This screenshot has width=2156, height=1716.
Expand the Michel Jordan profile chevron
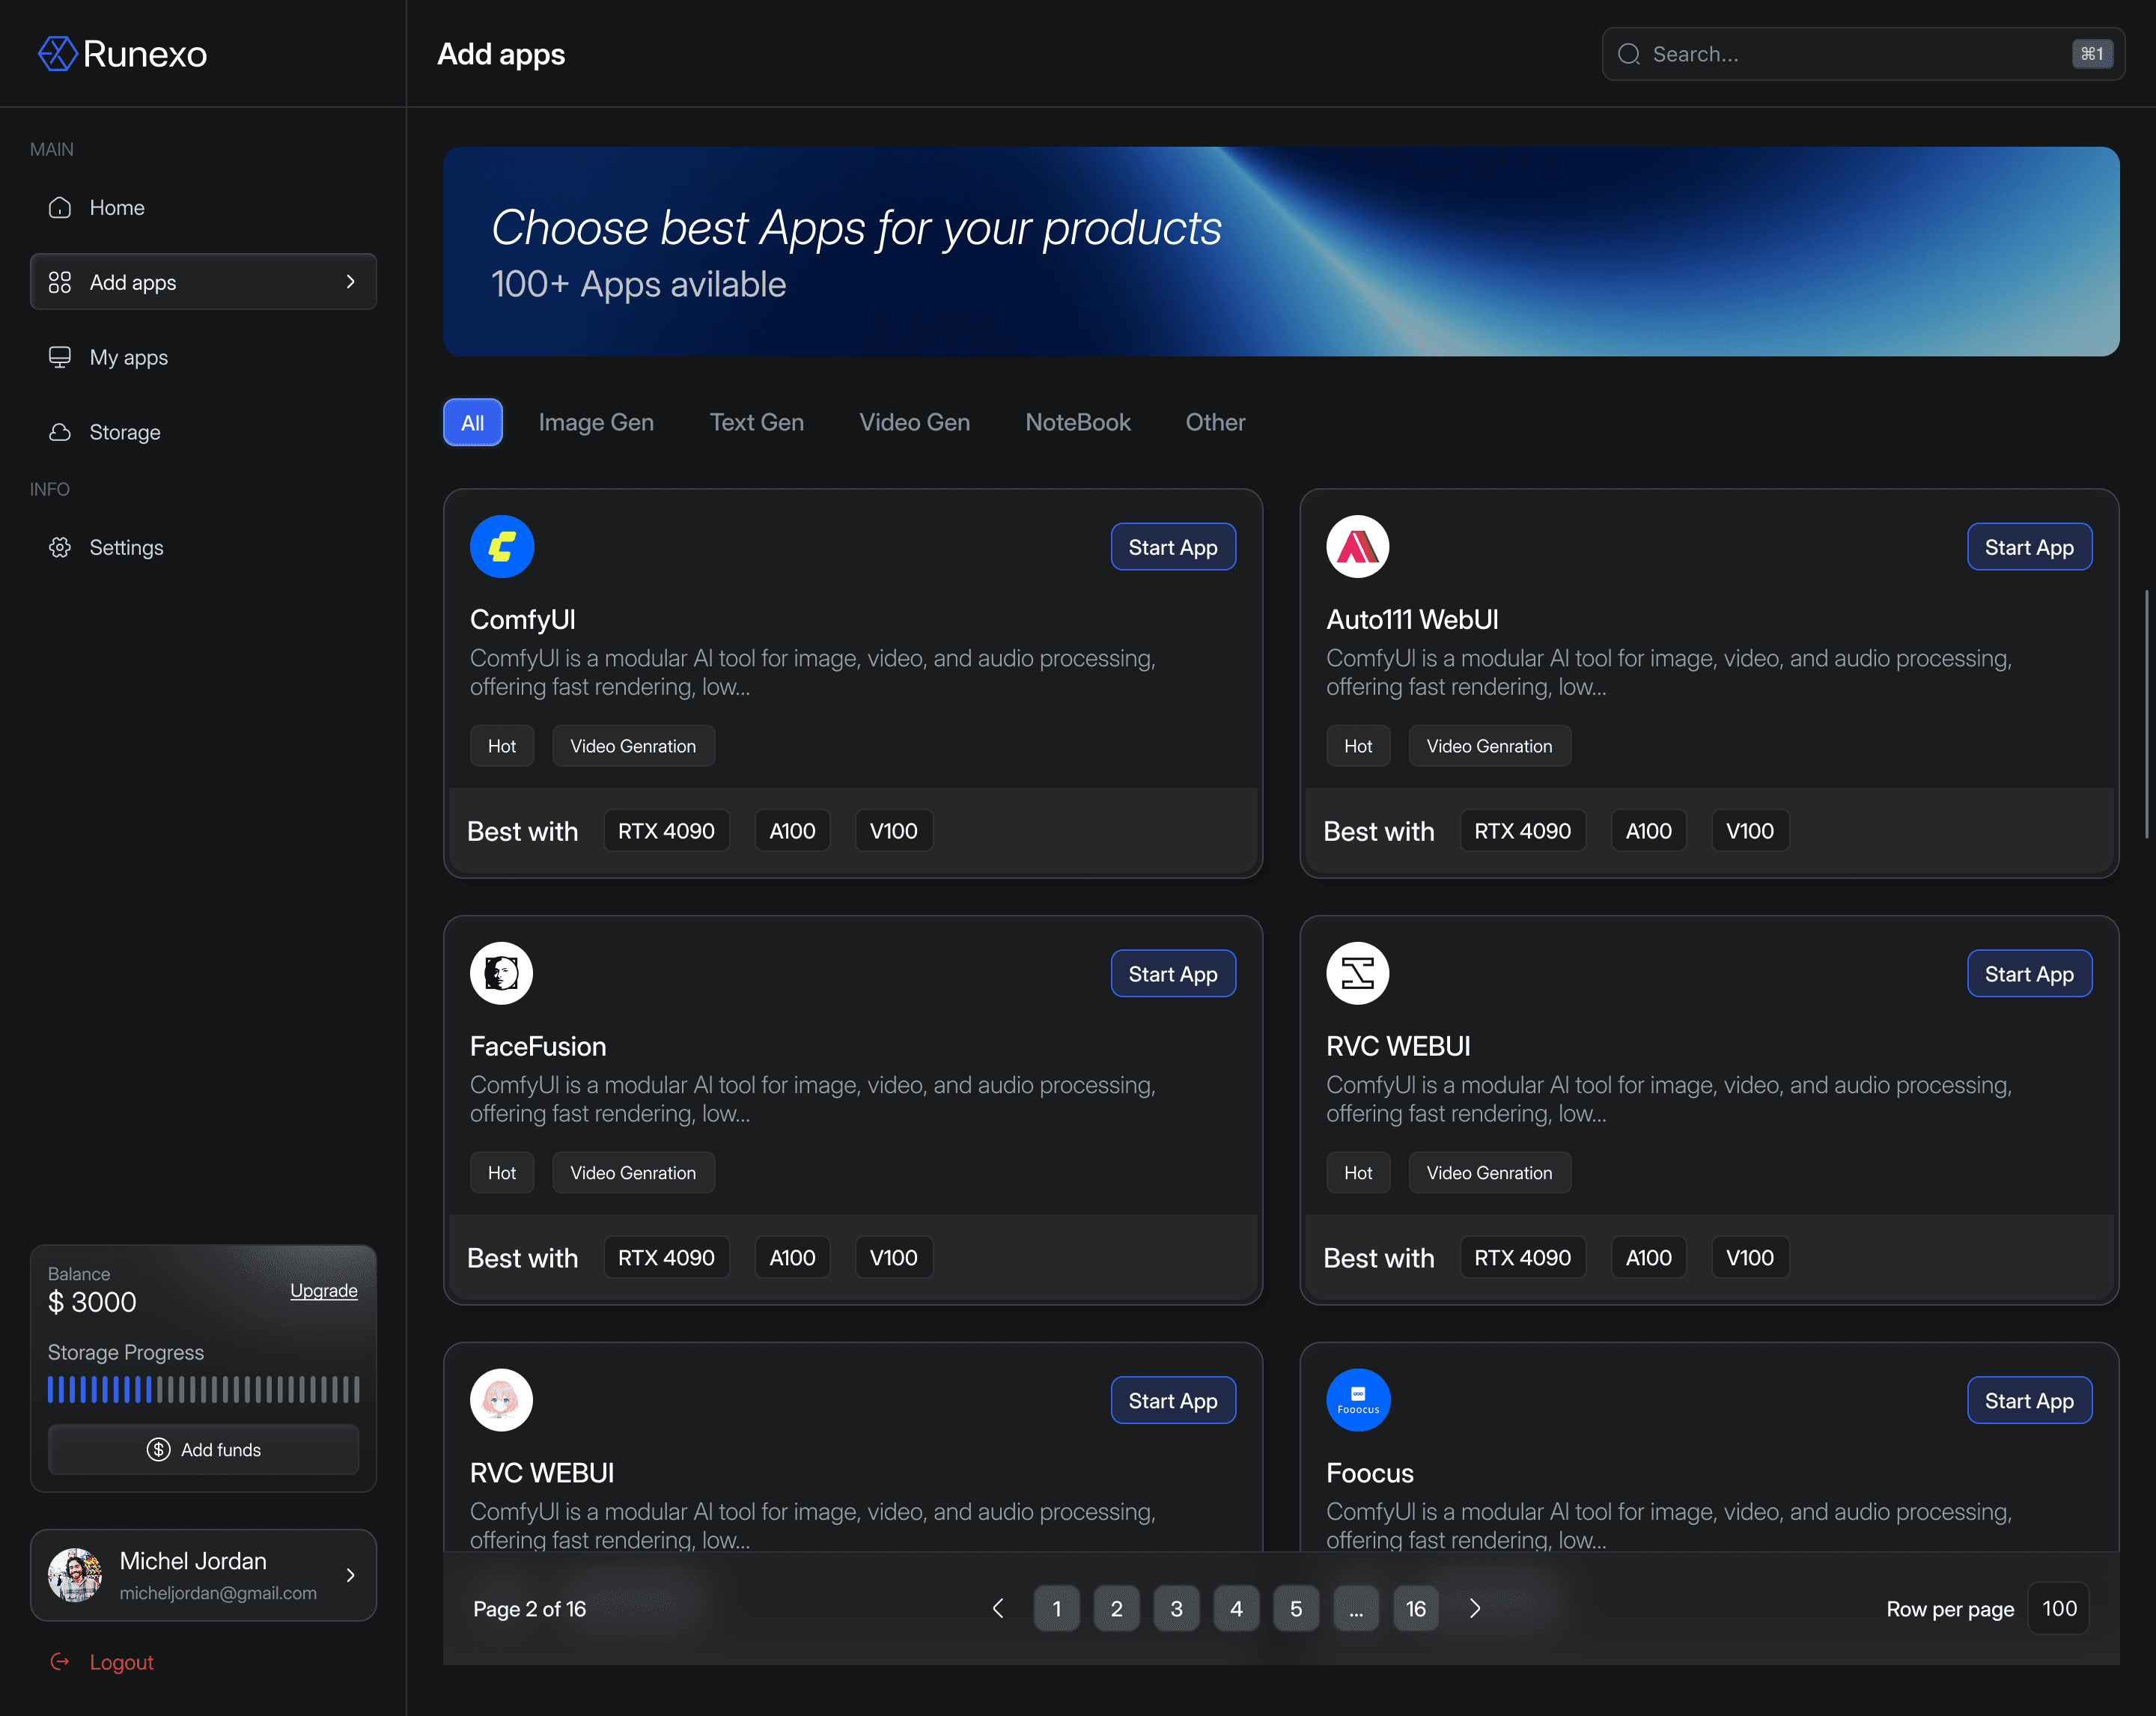[350, 1575]
